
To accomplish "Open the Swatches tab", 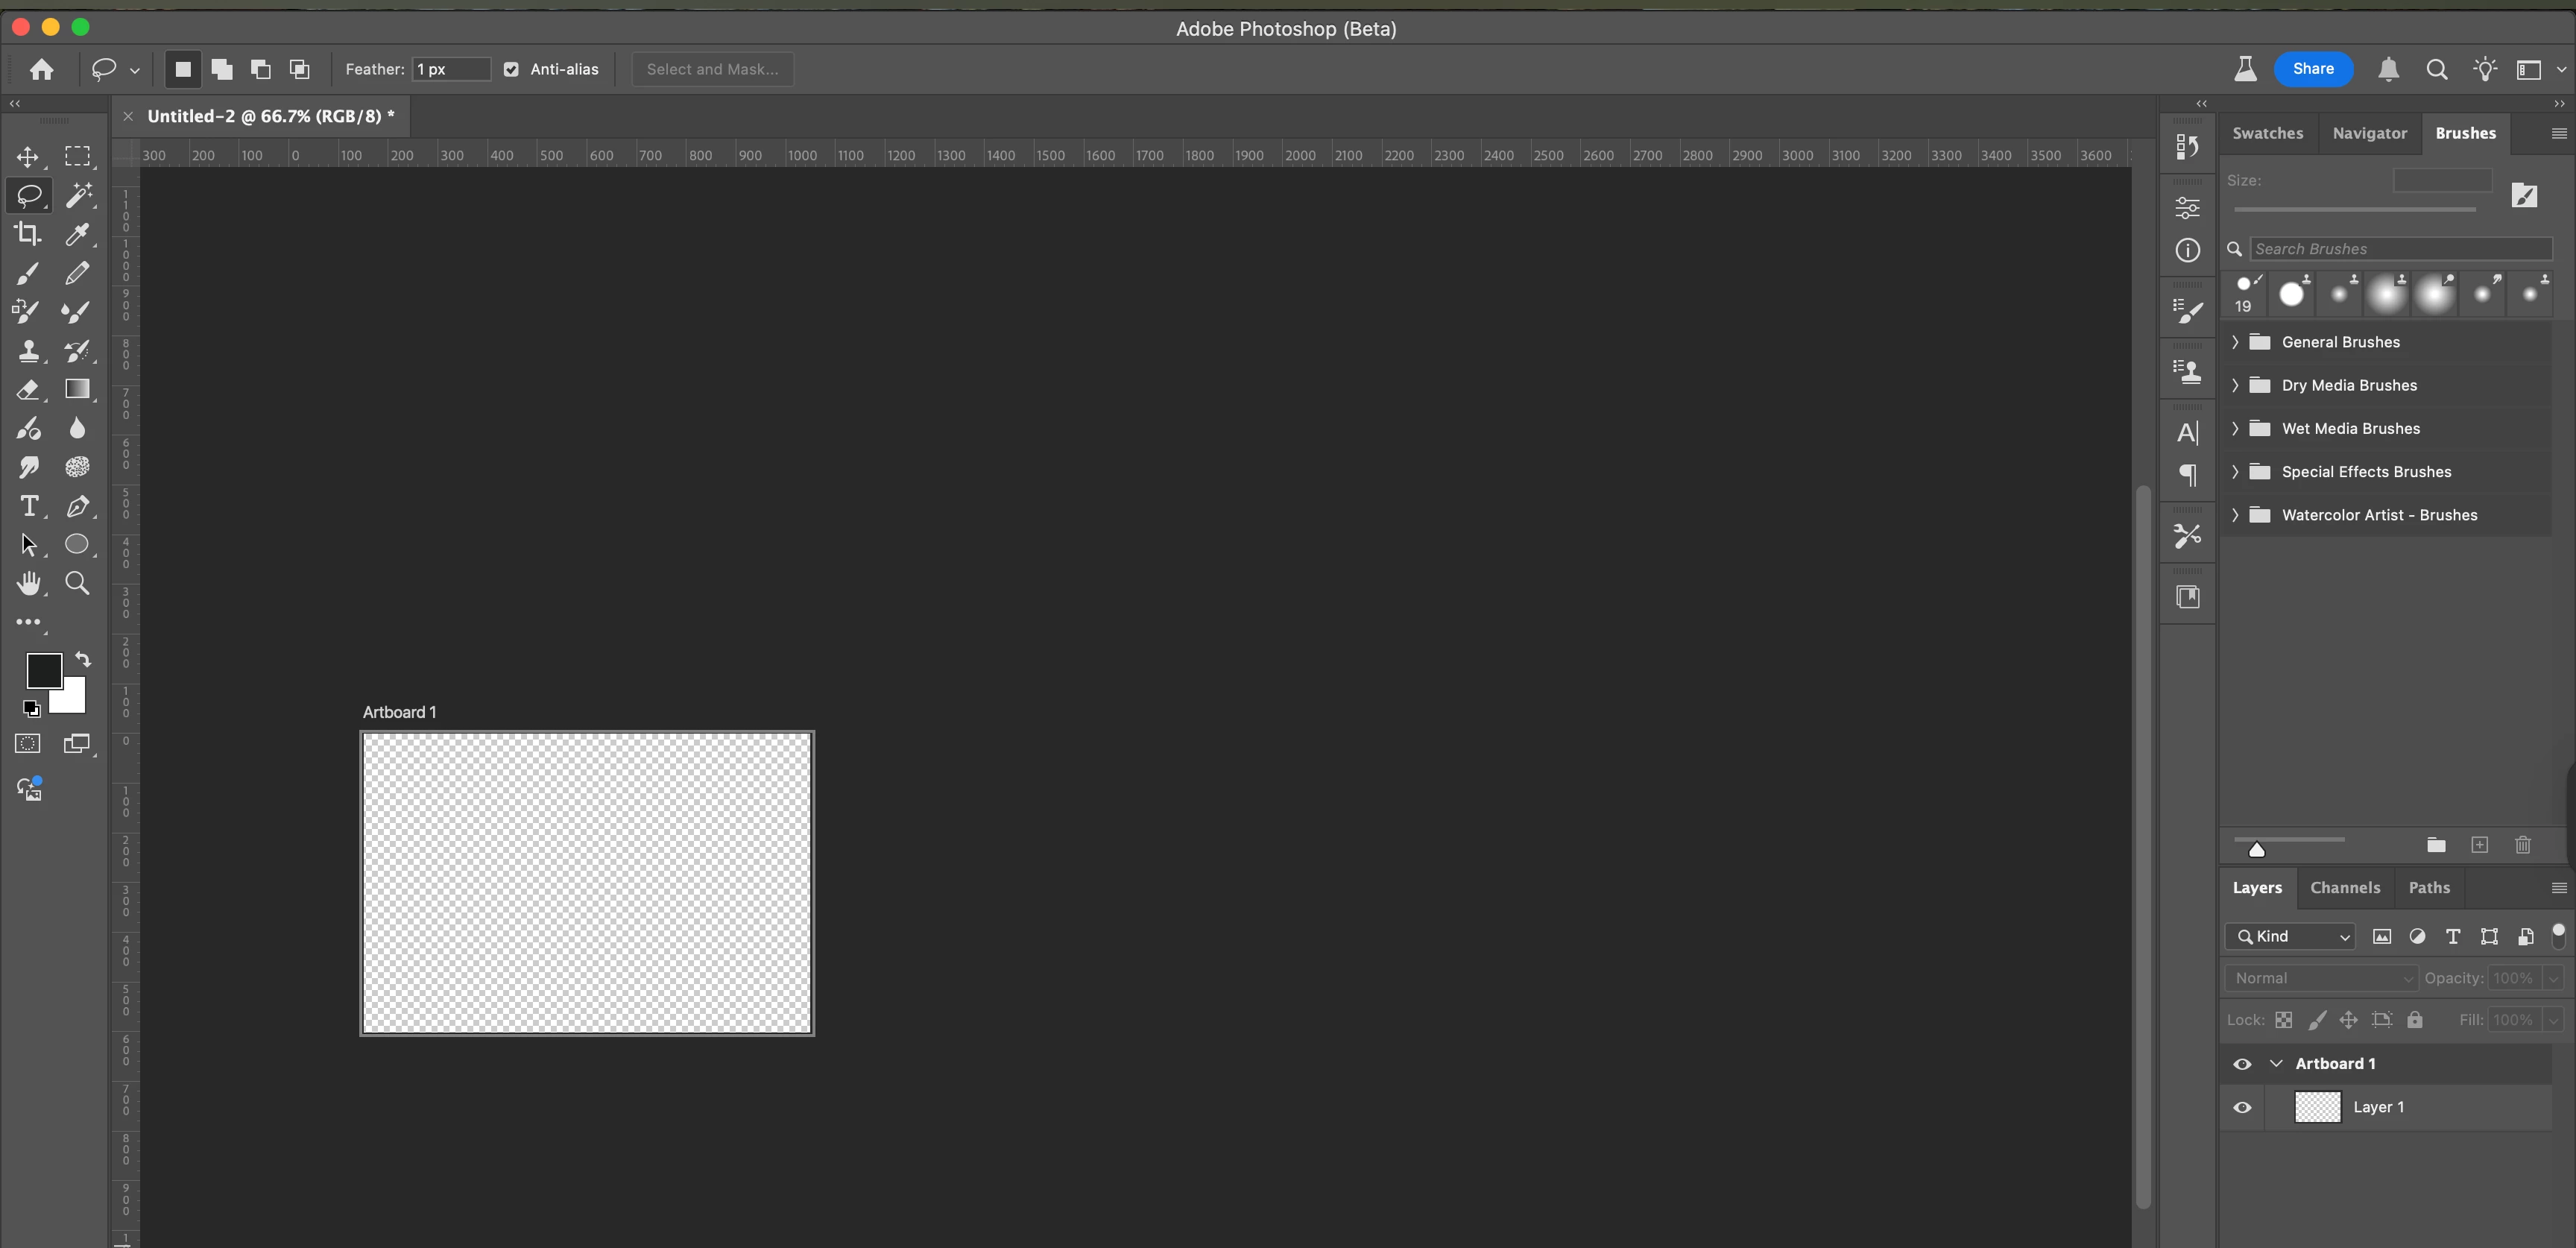I will [x=2267, y=133].
